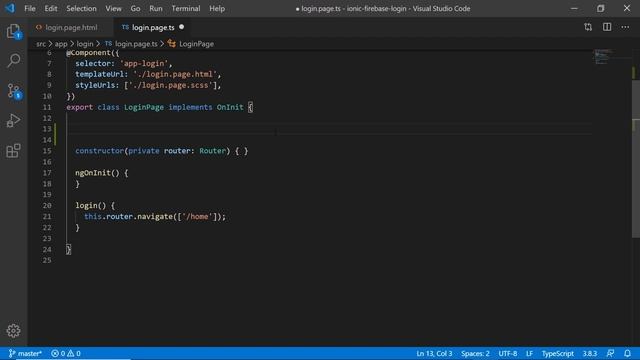Change indentation via Spaces: 2
The width and height of the screenshot is (640, 360).
475,353
